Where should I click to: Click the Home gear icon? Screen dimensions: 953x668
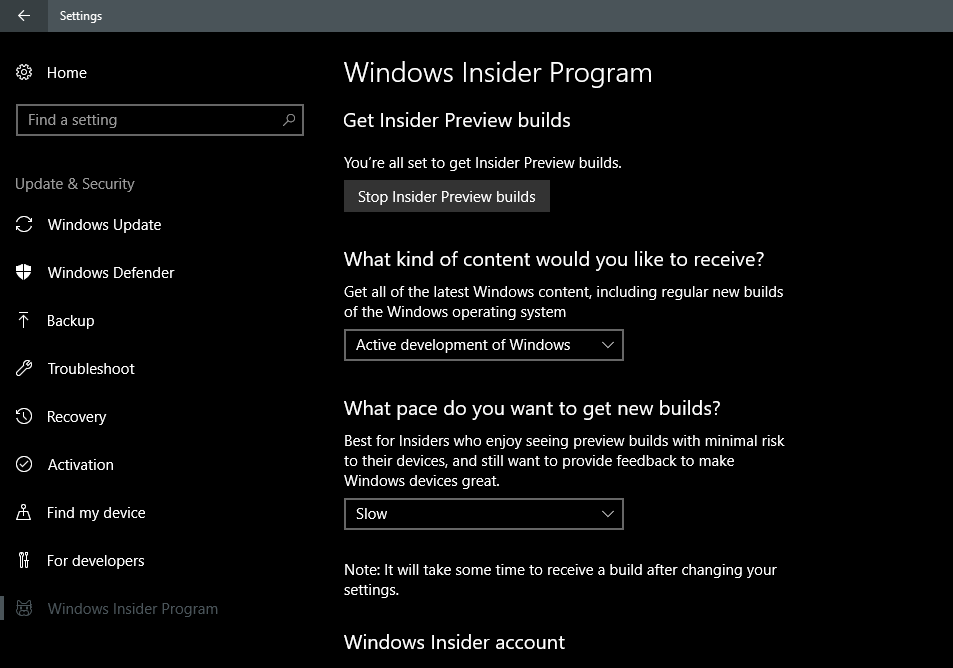(x=24, y=72)
